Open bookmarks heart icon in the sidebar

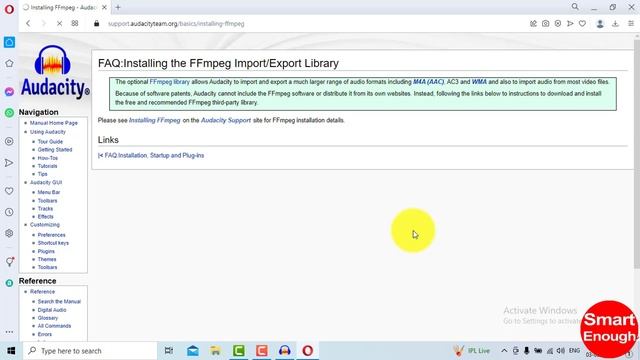click(9, 191)
